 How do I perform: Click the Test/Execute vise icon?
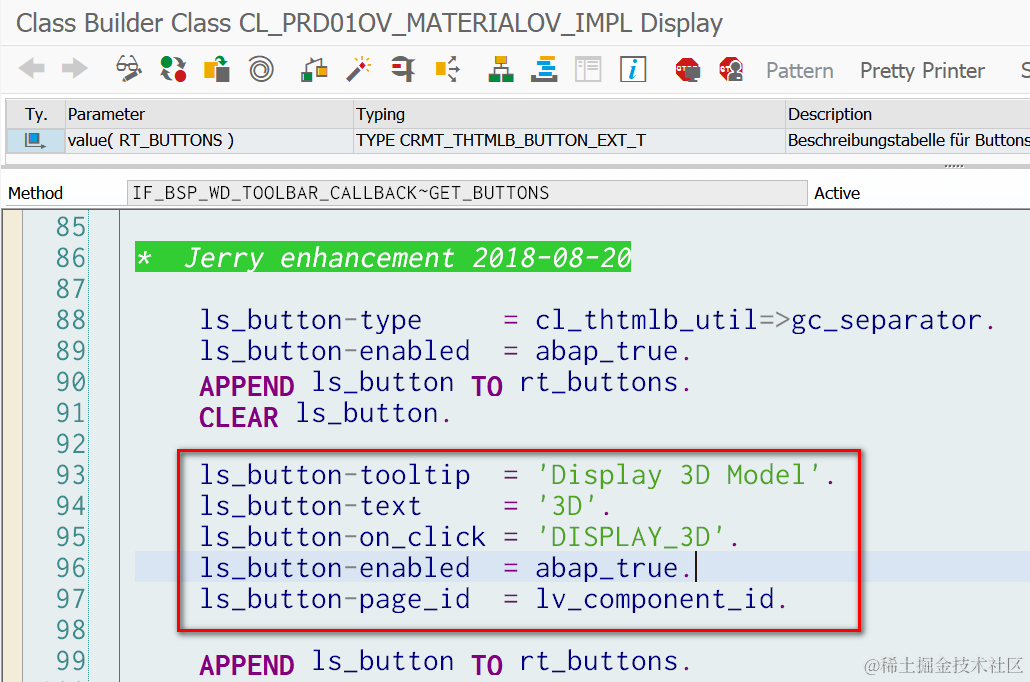[403, 68]
